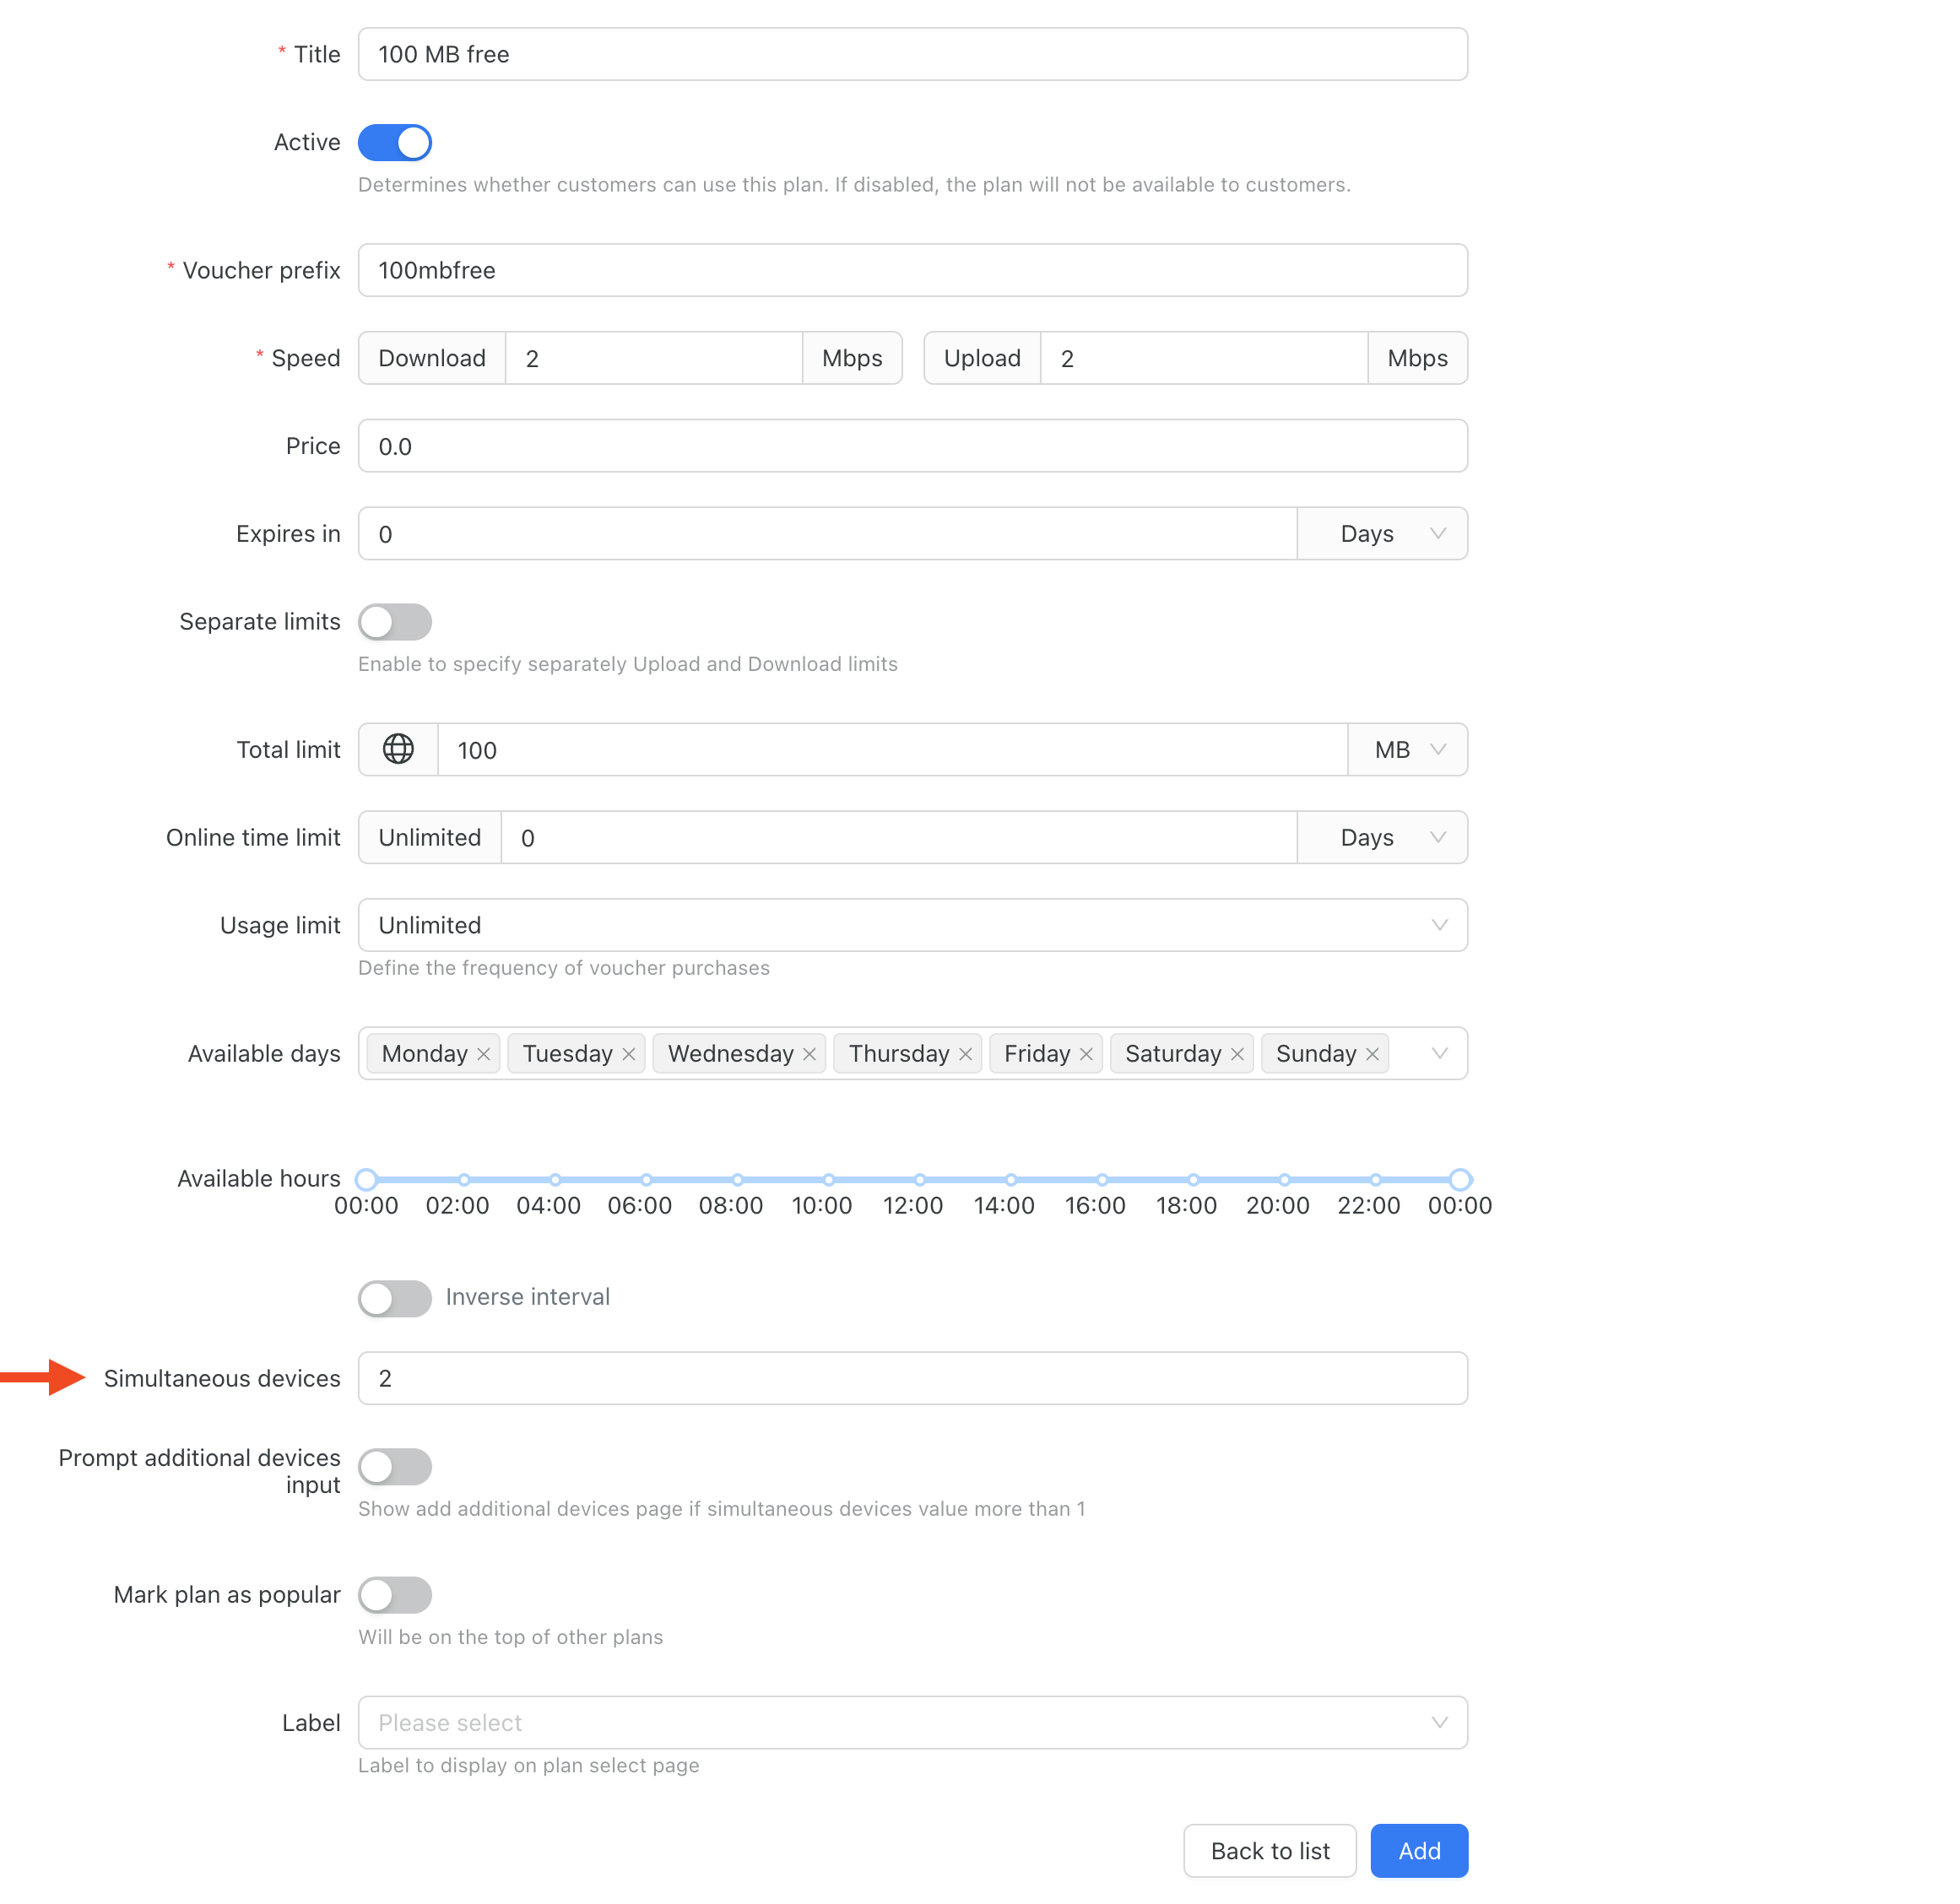Focus the Title input field
This screenshot has height=1904, width=1960.
tap(913, 54)
